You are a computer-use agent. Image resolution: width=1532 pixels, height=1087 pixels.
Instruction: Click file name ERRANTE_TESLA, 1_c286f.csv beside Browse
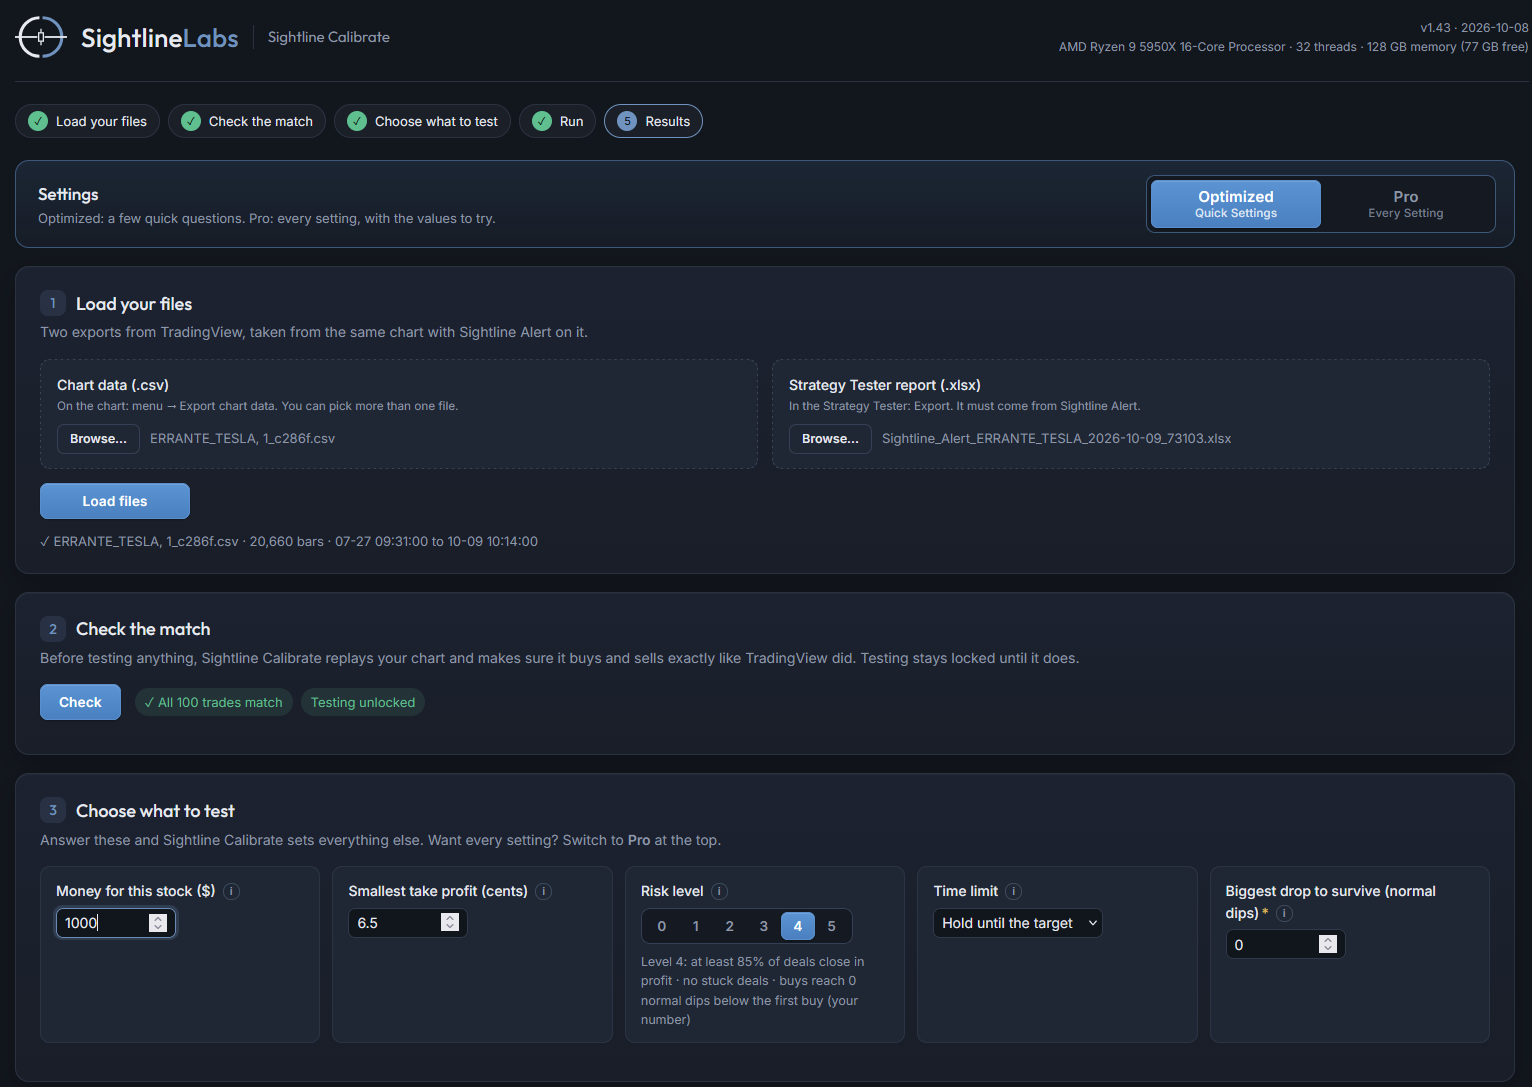tap(242, 439)
